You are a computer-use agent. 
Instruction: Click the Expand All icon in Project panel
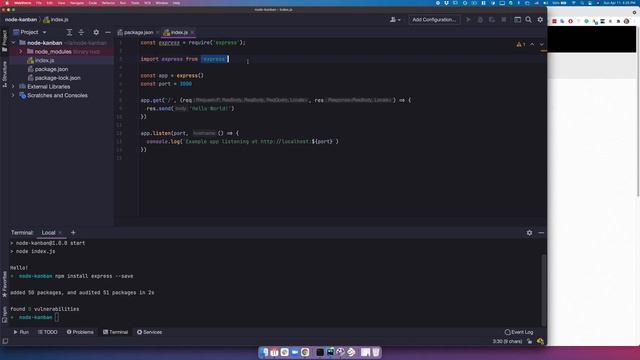pos(69,32)
